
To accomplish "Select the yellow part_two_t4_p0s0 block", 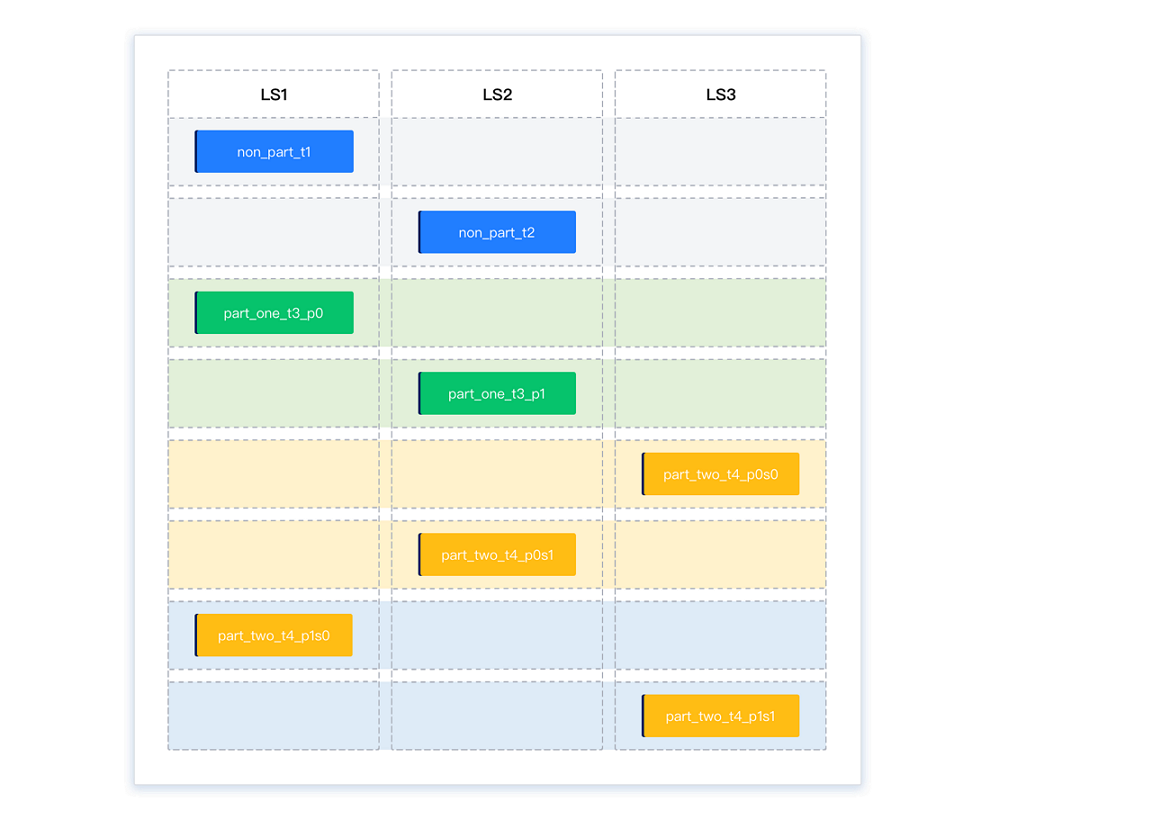I will click(720, 474).
